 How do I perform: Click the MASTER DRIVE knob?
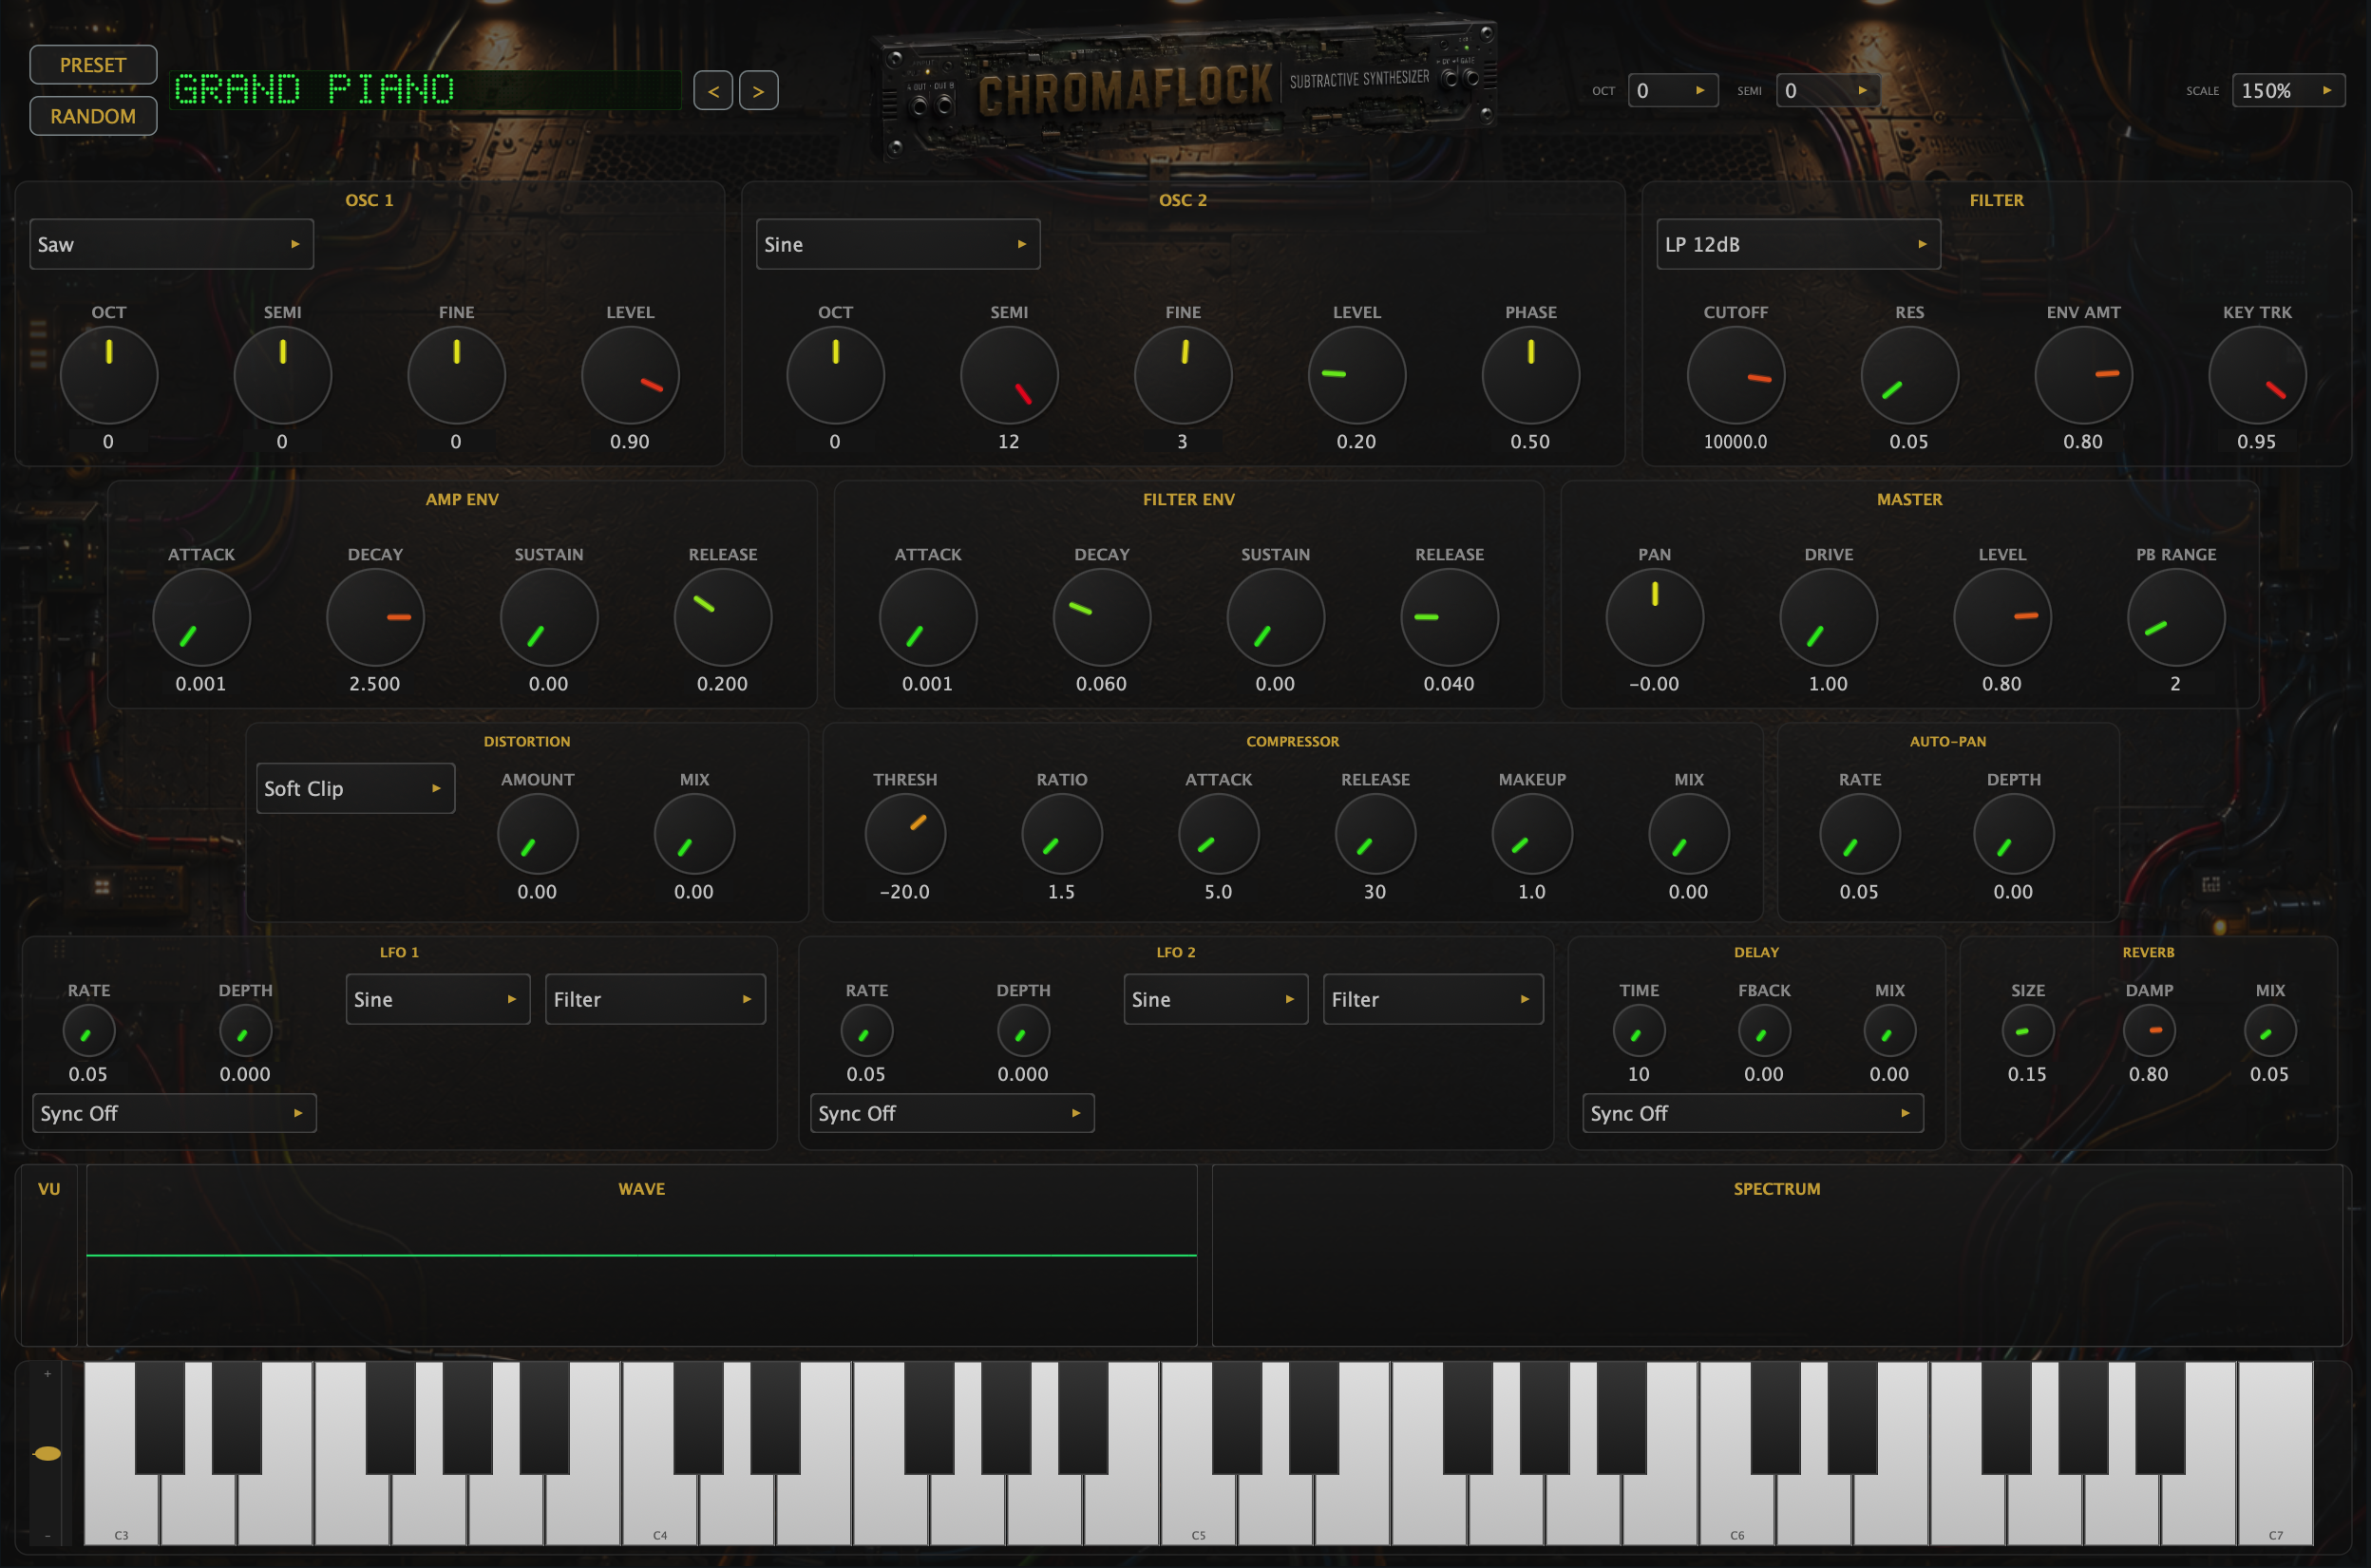(1829, 618)
